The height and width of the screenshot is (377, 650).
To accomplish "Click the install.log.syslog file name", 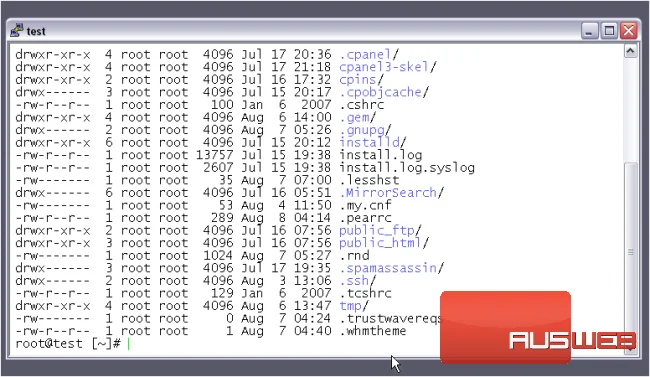I will (407, 168).
